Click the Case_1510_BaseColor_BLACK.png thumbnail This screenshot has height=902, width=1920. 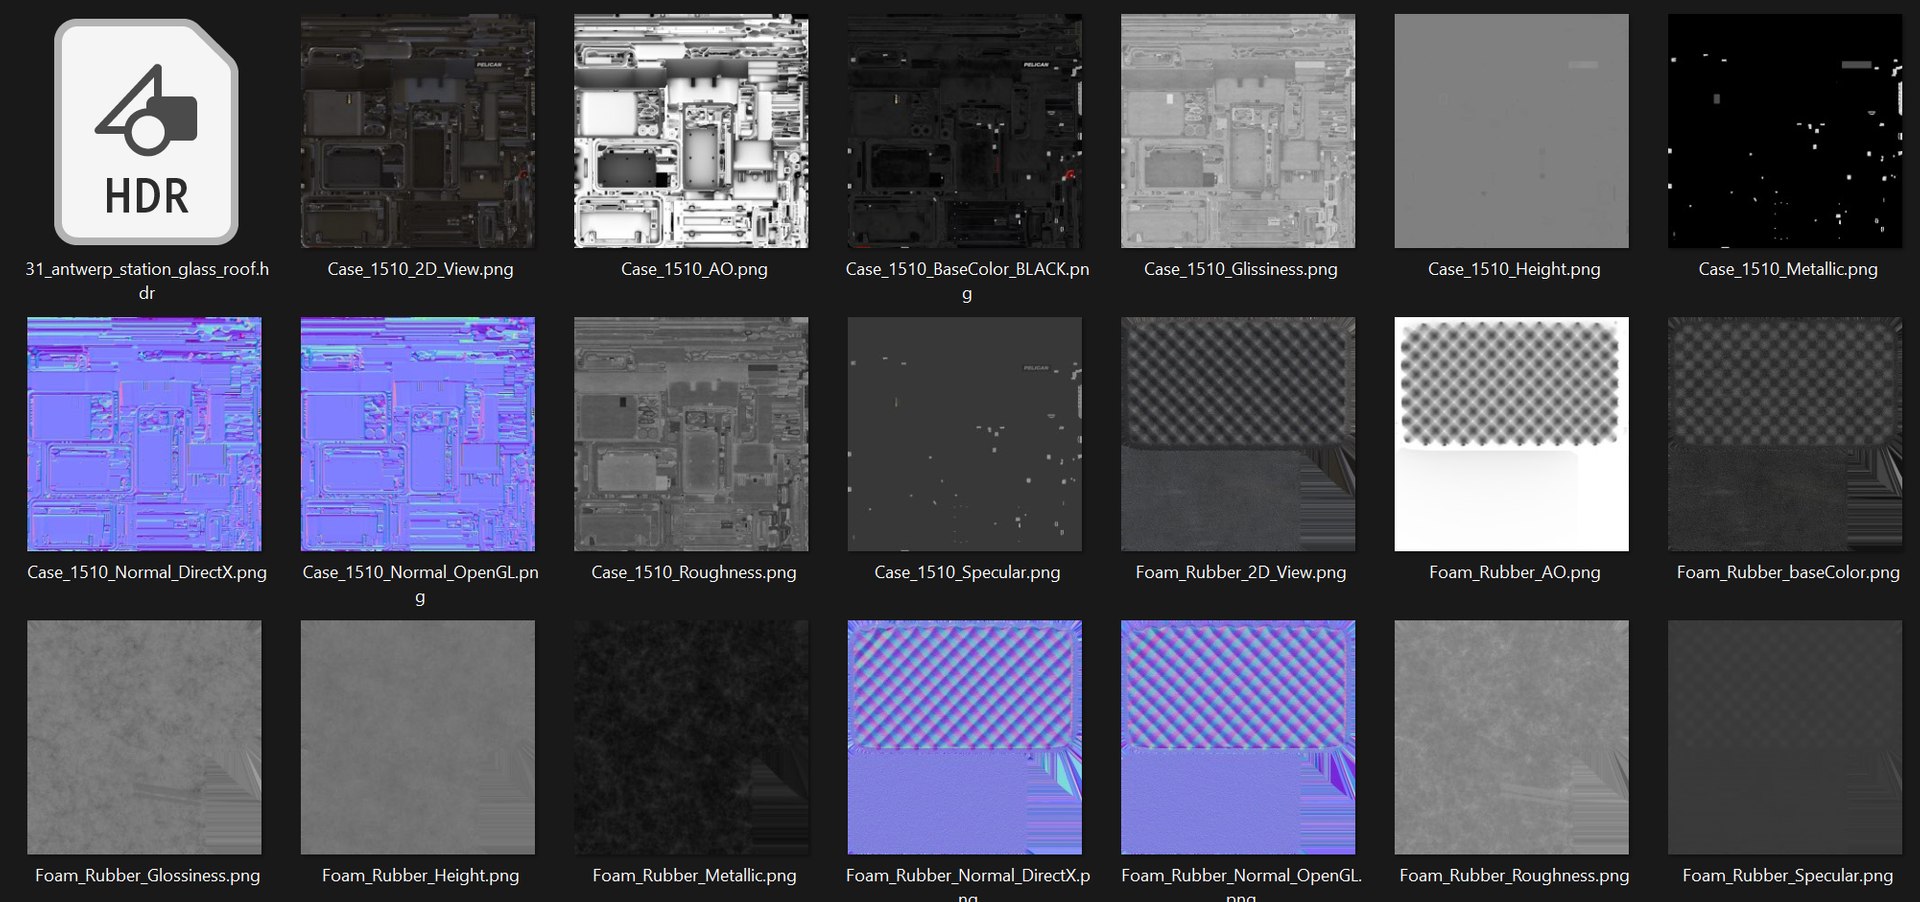pos(965,131)
